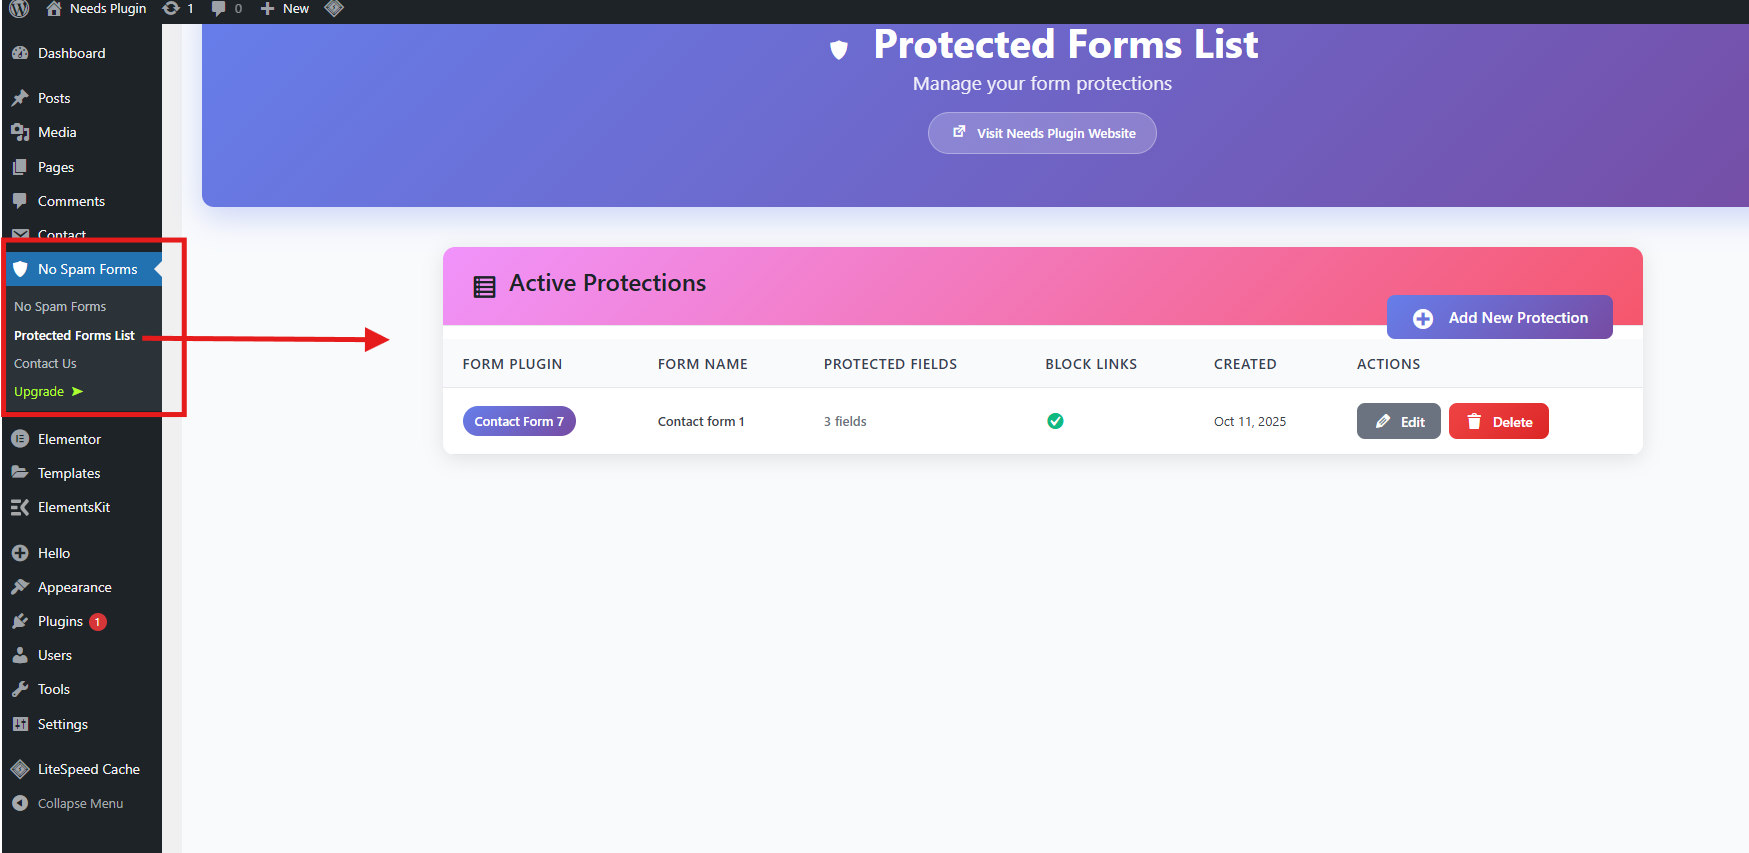Viewport: 1749px width, 853px height.
Task: Open the updates icon in admin bar
Action: [172, 9]
